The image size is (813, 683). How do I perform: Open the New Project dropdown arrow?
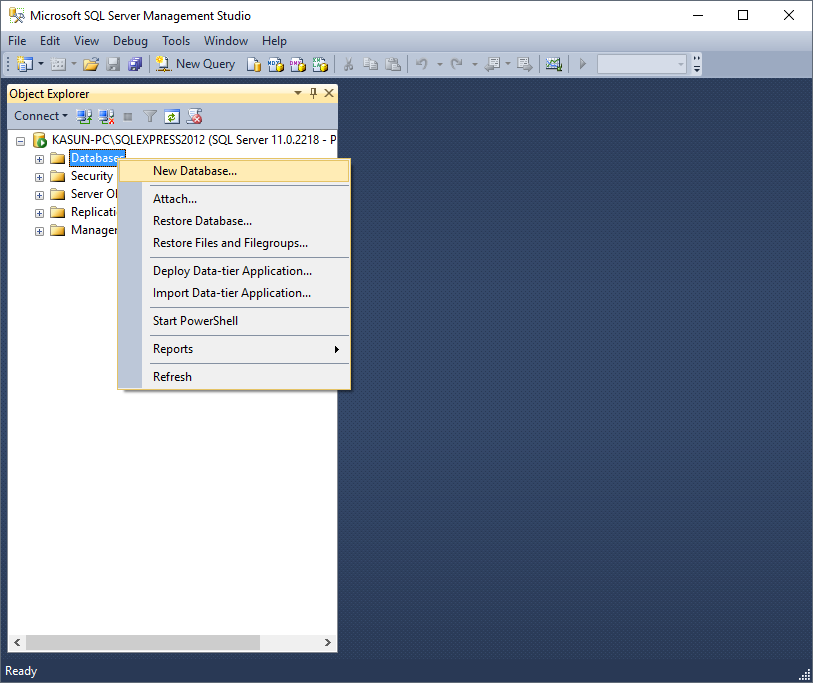pyautogui.click(x=40, y=64)
